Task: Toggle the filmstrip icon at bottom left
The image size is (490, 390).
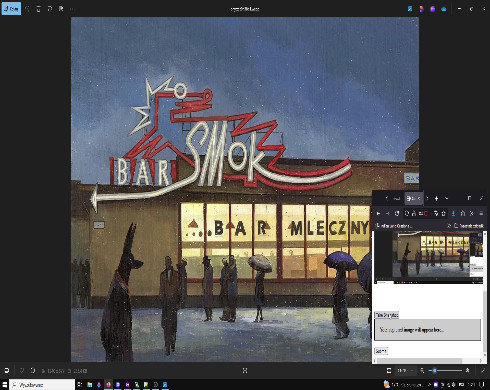Action: [x=6, y=370]
